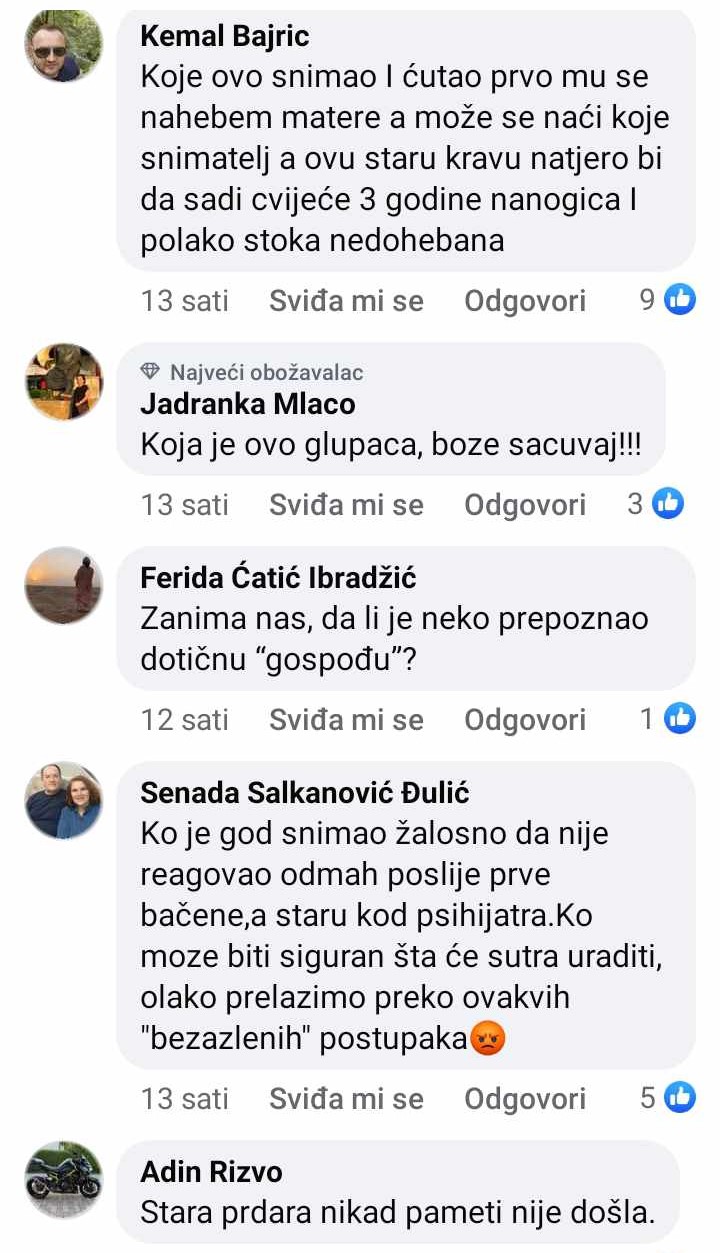Tap Ferida Ćatić Ibradžić's avatar
The image size is (720, 1253).
tap(63, 585)
